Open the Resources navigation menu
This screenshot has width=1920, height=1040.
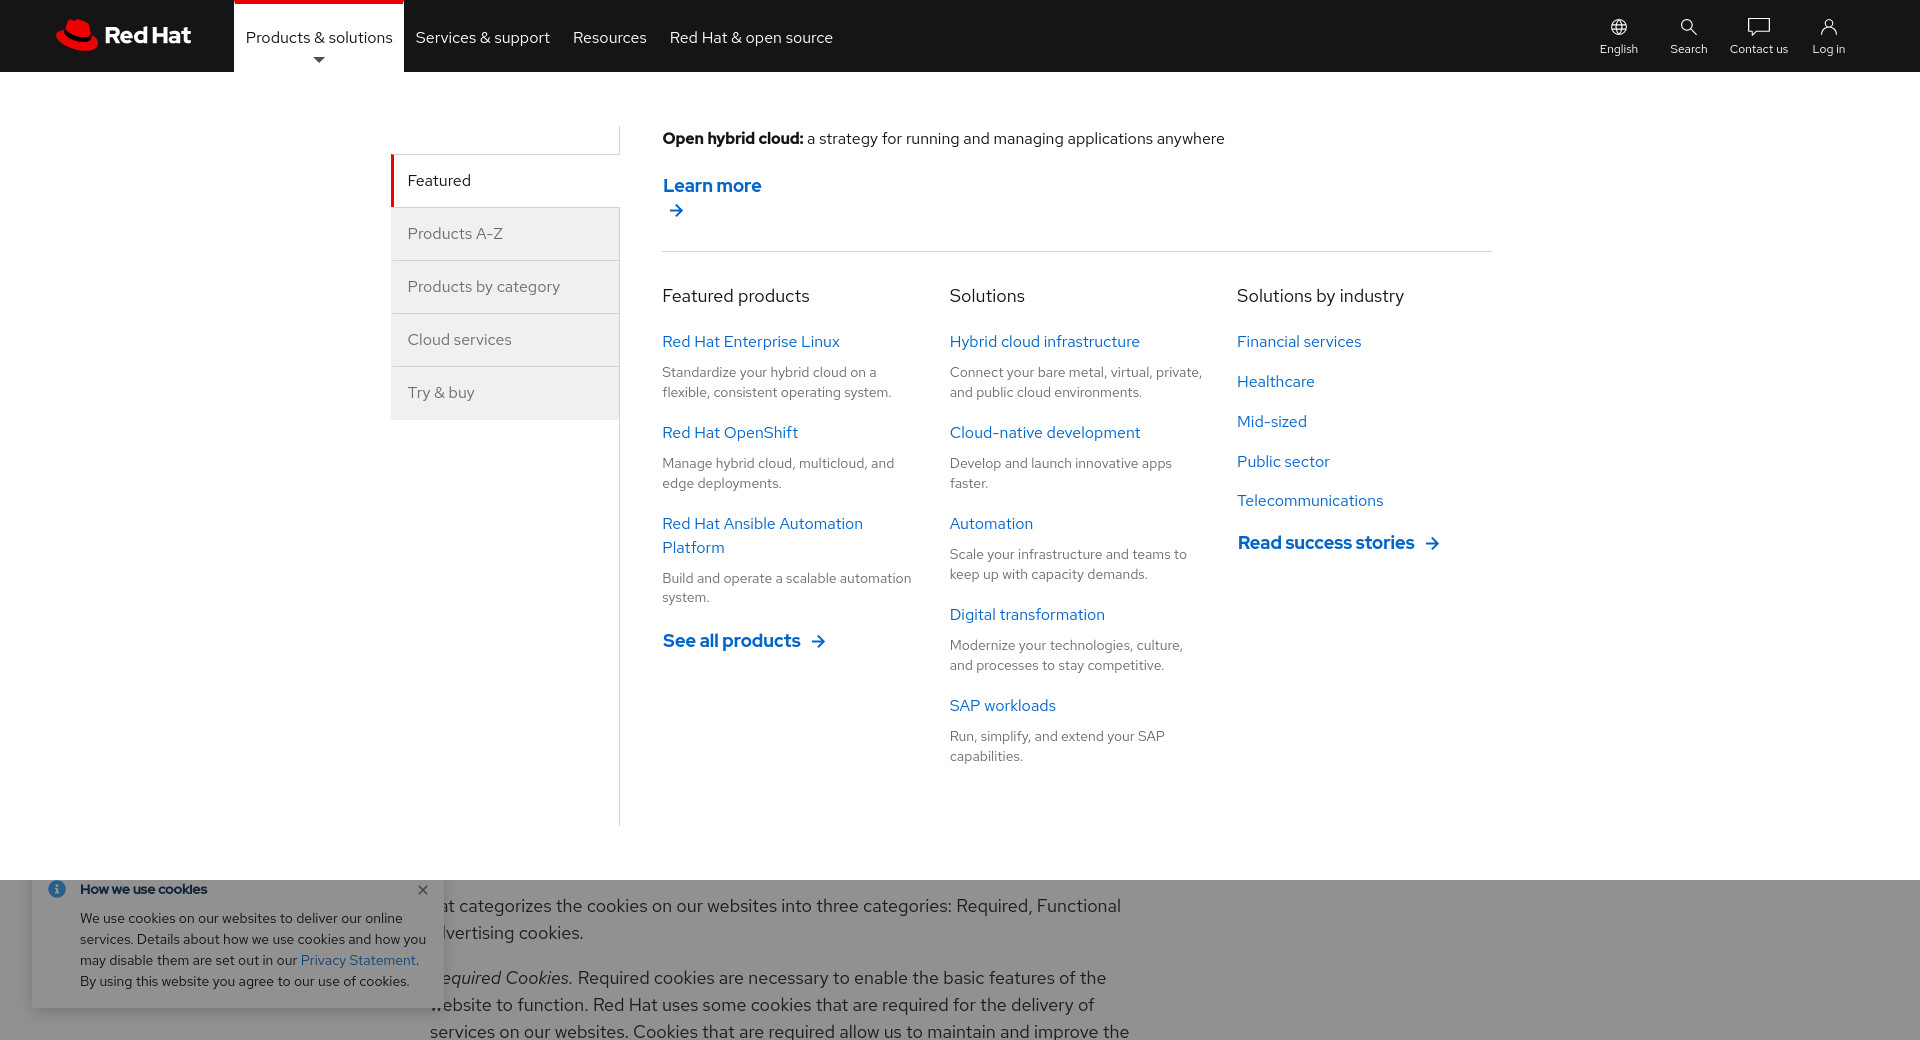pos(609,38)
